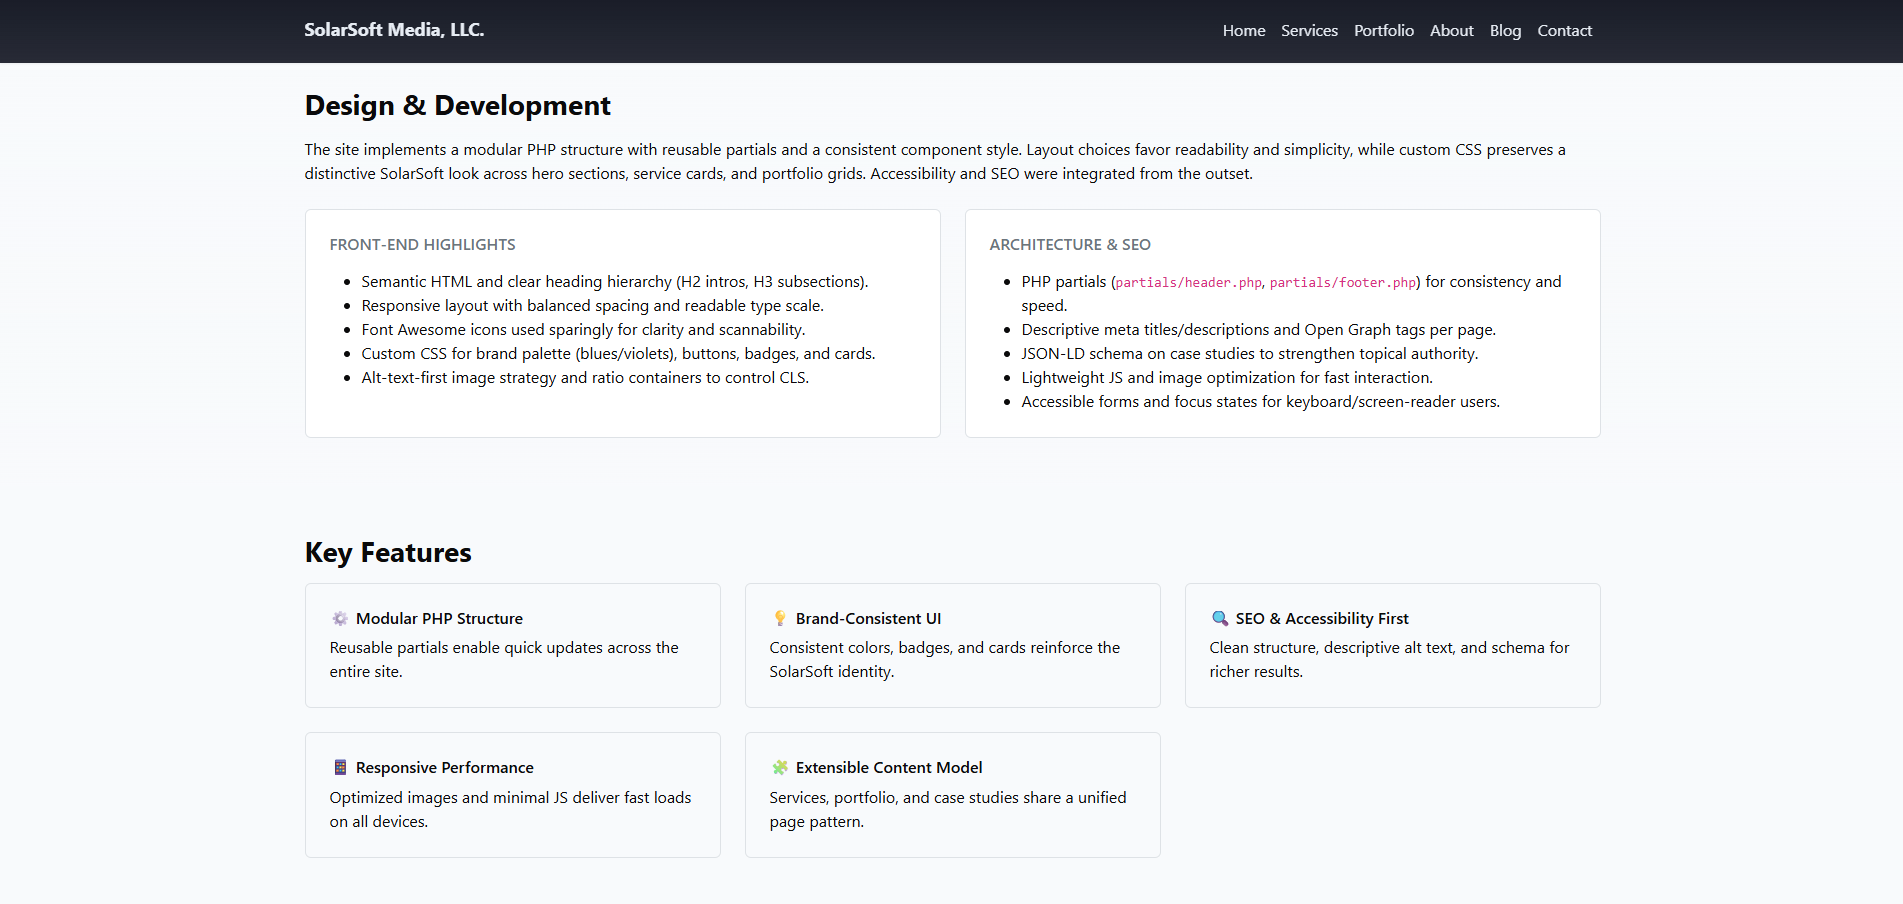Open the About page
1903x904 pixels.
[1451, 30]
